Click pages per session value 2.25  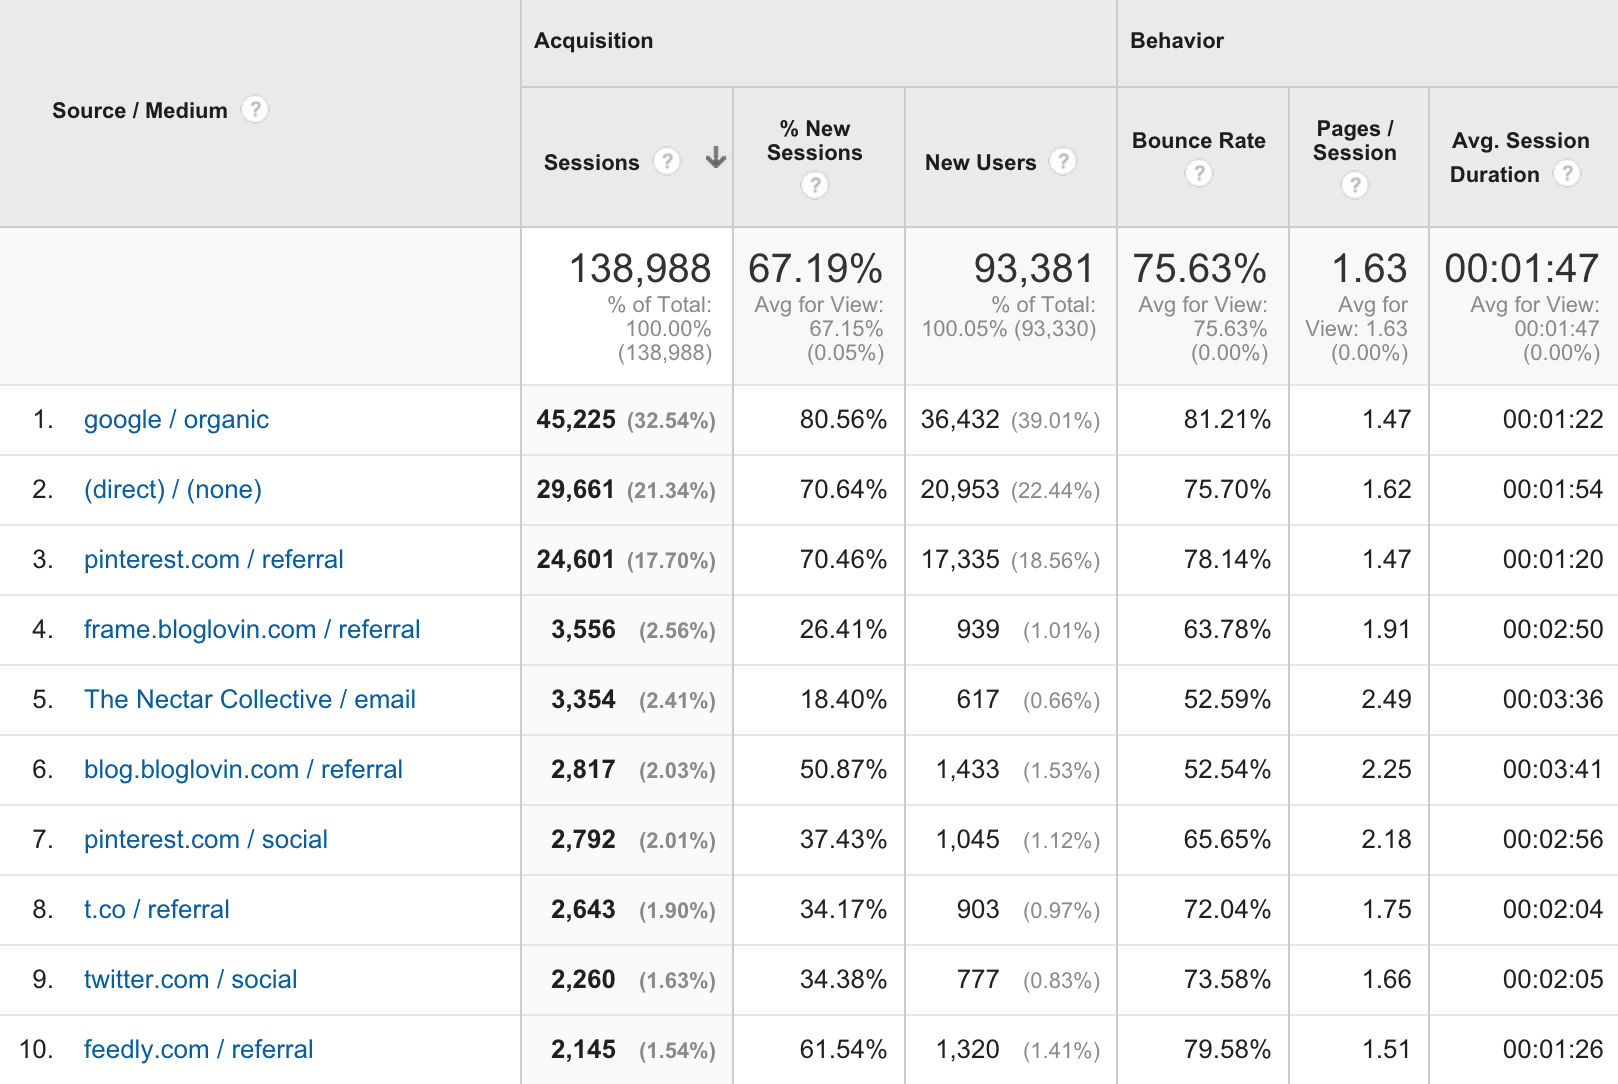tap(1386, 769)
